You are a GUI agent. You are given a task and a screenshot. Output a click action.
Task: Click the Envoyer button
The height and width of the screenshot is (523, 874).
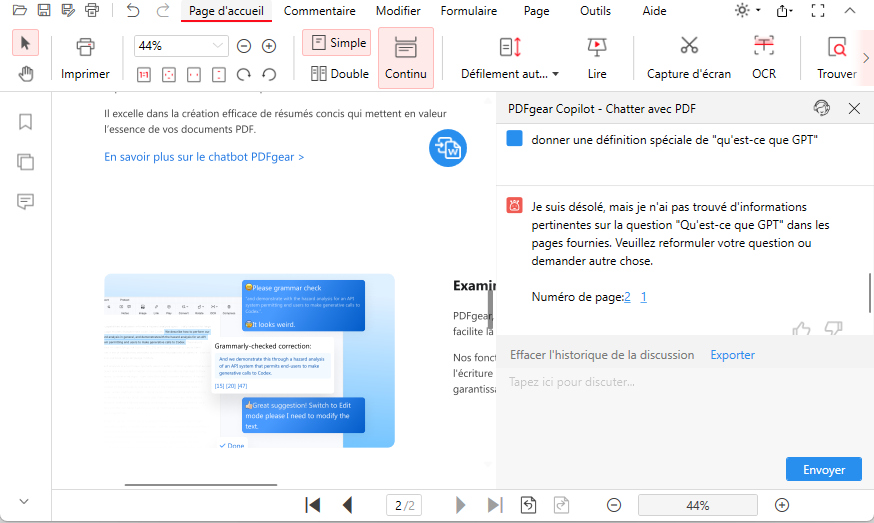click(x=824, y=469)
